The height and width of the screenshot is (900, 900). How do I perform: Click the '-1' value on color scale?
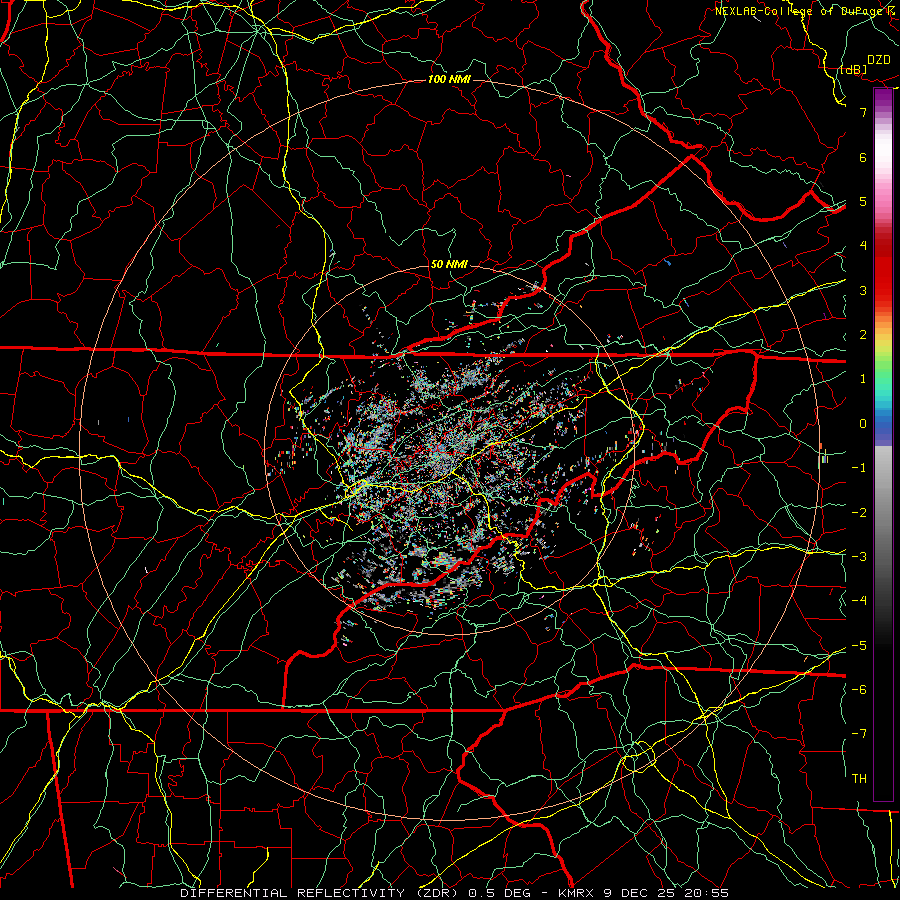(859, 468)
